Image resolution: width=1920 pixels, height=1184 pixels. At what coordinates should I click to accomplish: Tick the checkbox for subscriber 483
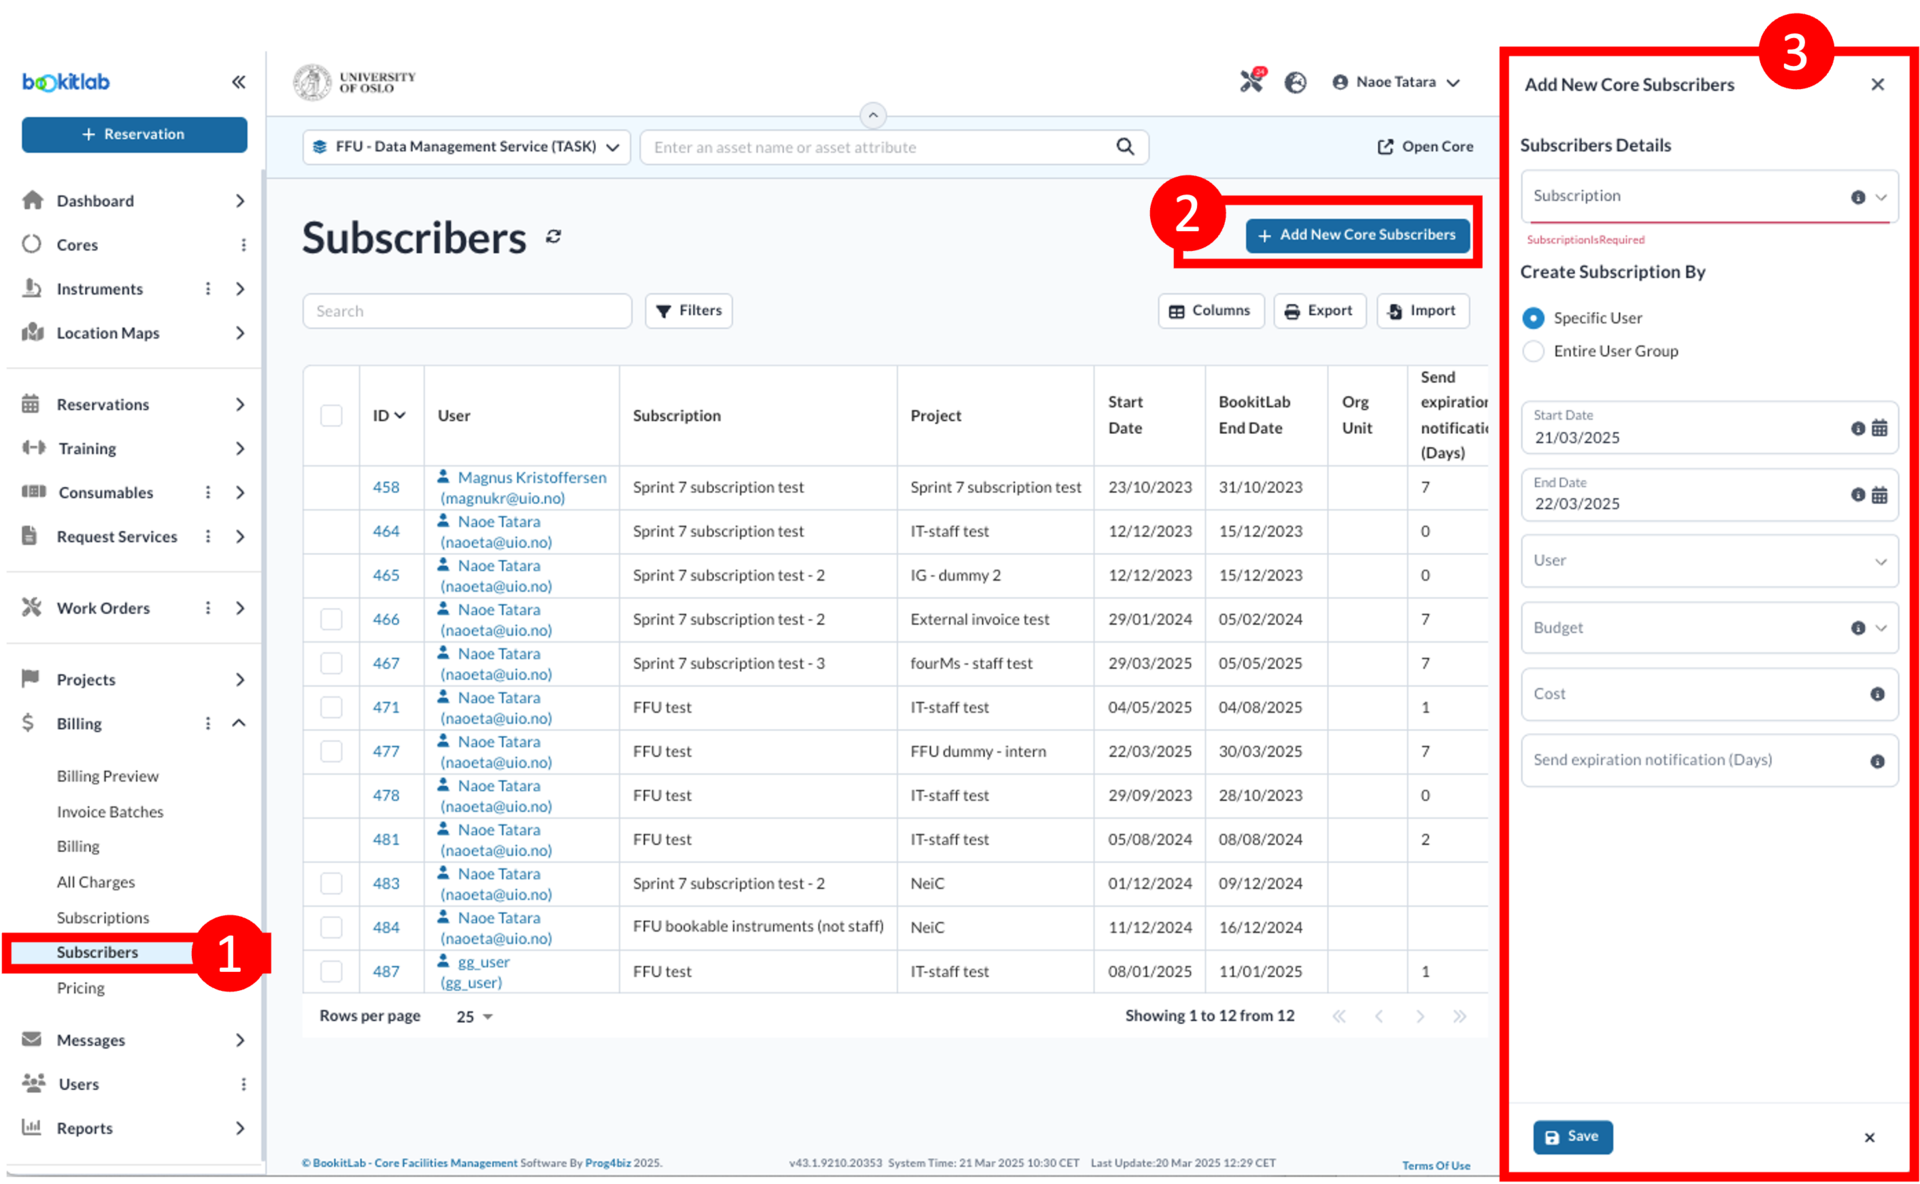pyautogui.click(x=331, y=883)
